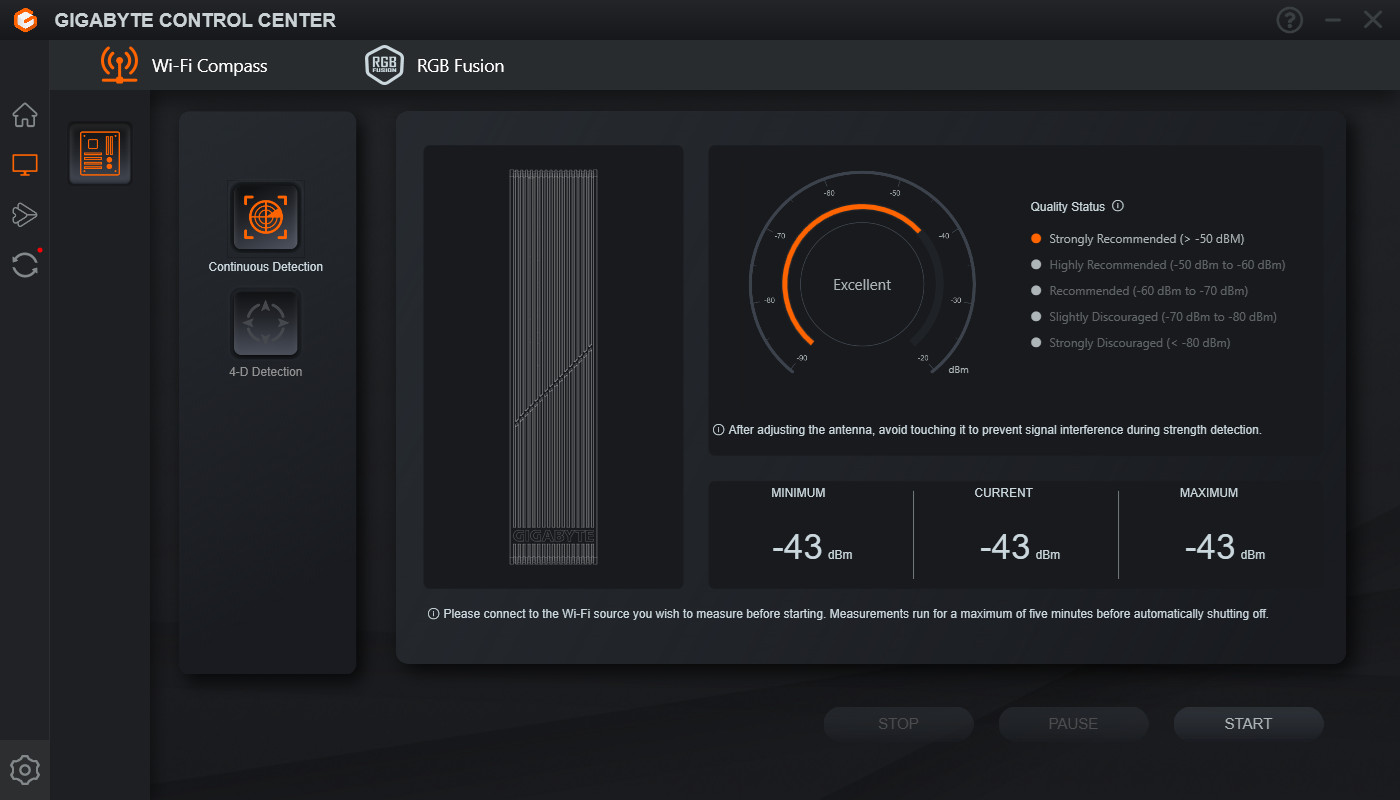Click the STOP button
Screen dimensions: 1400x800
click(898, 724)
